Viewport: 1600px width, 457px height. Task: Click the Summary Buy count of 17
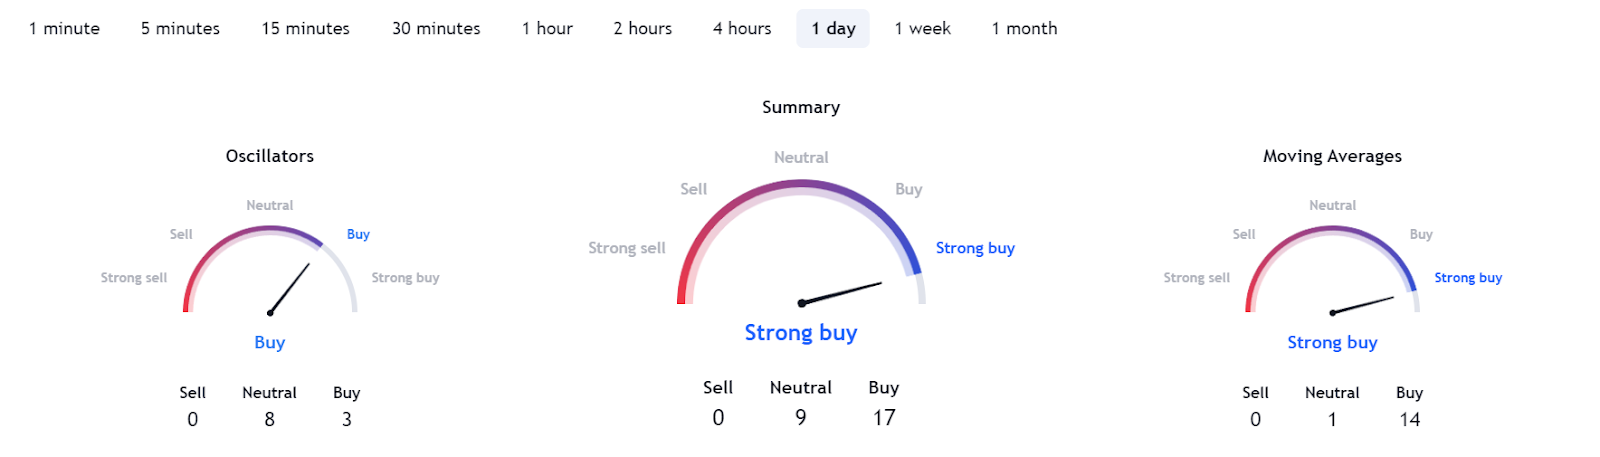pos(884,418)
